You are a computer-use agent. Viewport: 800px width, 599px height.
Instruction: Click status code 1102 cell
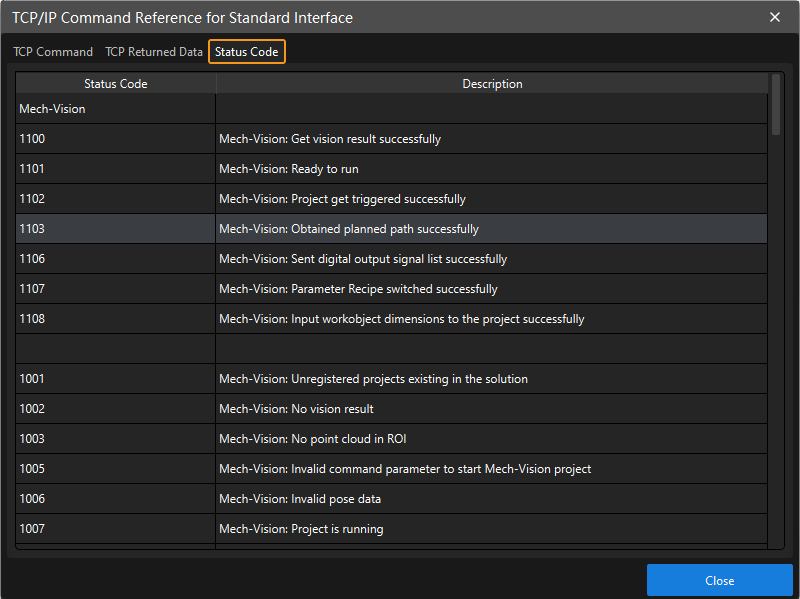point(115,199)
